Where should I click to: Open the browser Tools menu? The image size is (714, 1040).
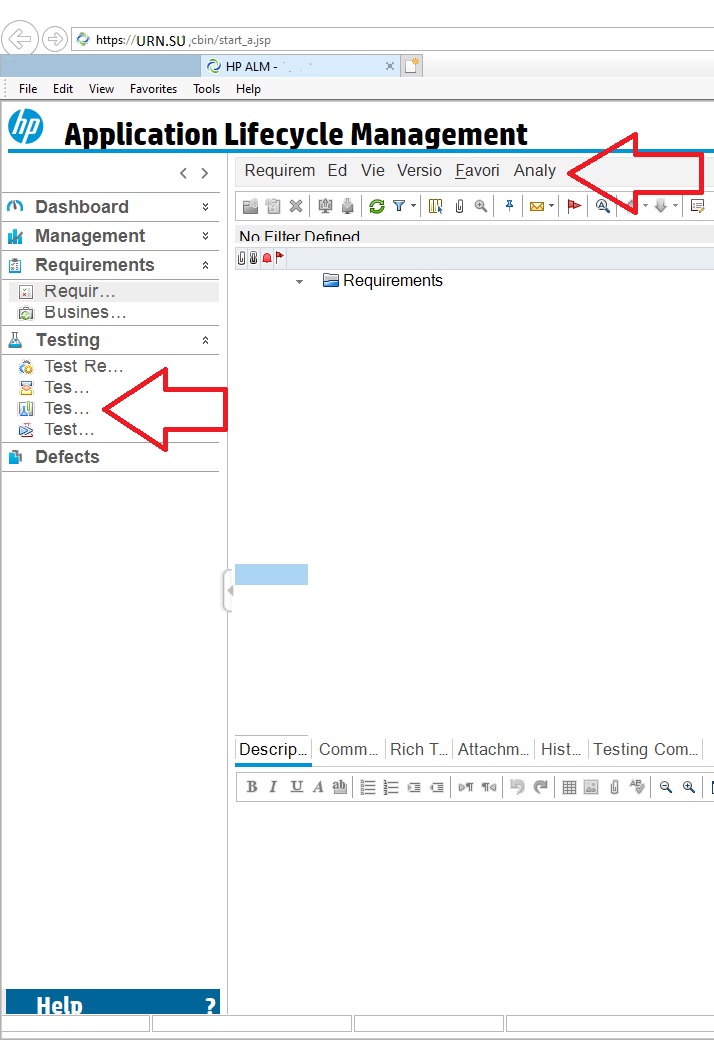(x=206, y=89)
